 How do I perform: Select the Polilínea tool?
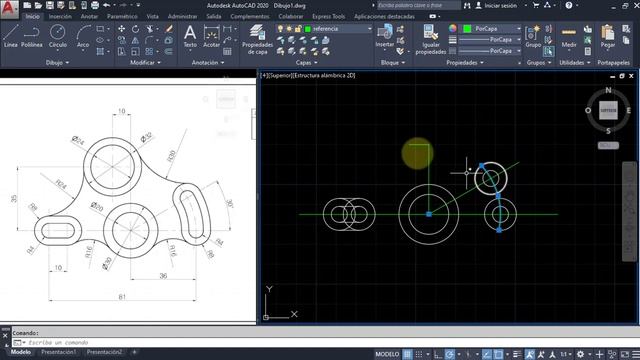[31, 36]
